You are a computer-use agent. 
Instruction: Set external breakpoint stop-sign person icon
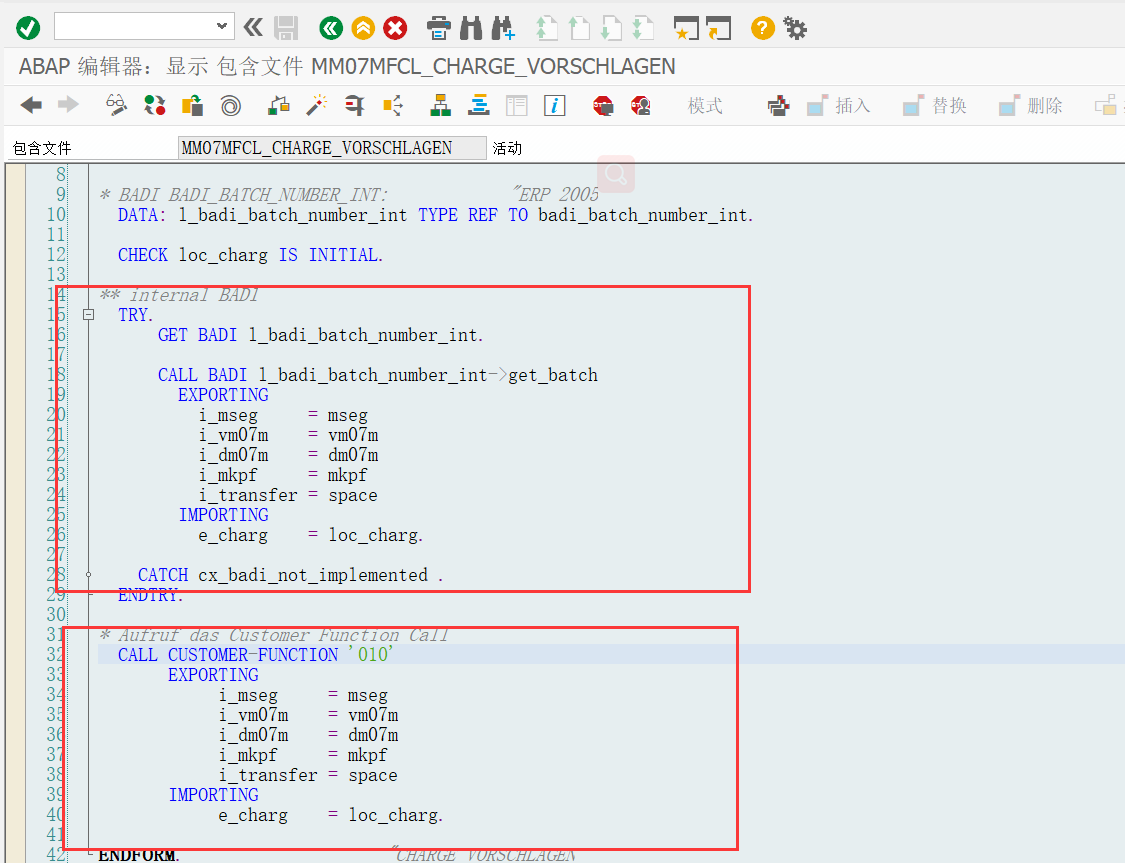click(641, 105)
